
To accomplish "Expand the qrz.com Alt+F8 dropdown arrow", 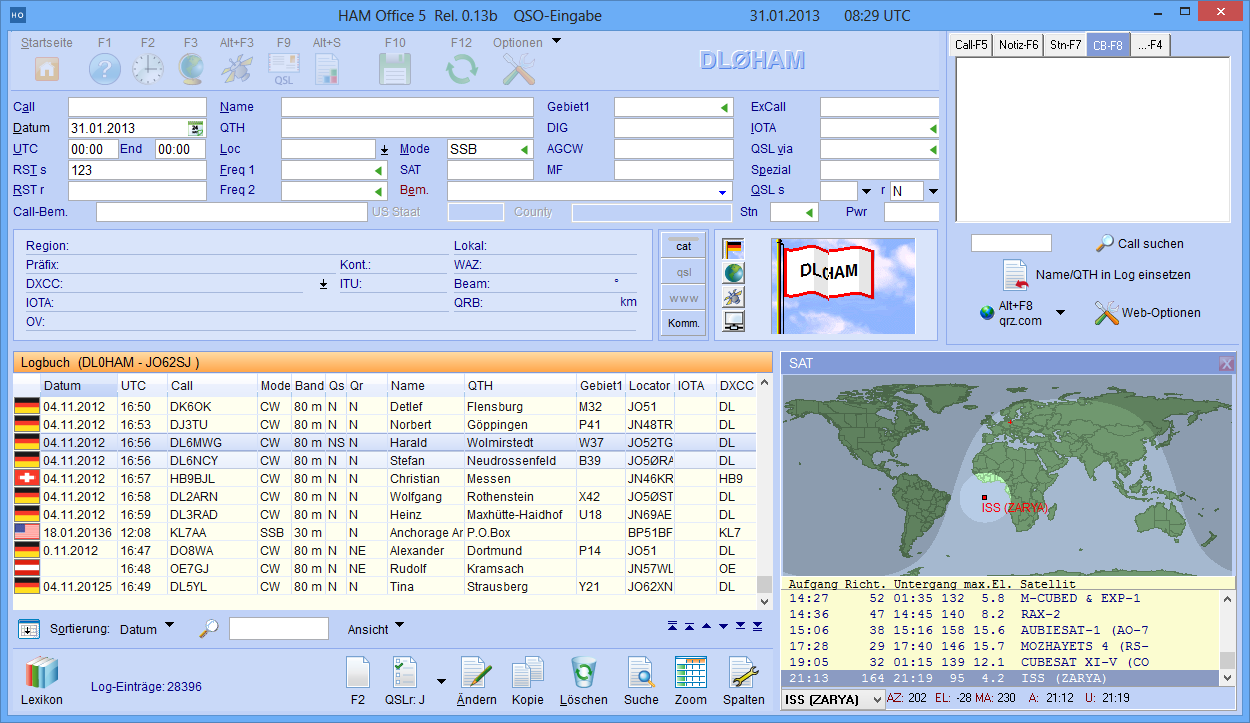I will click(1061, 313).
